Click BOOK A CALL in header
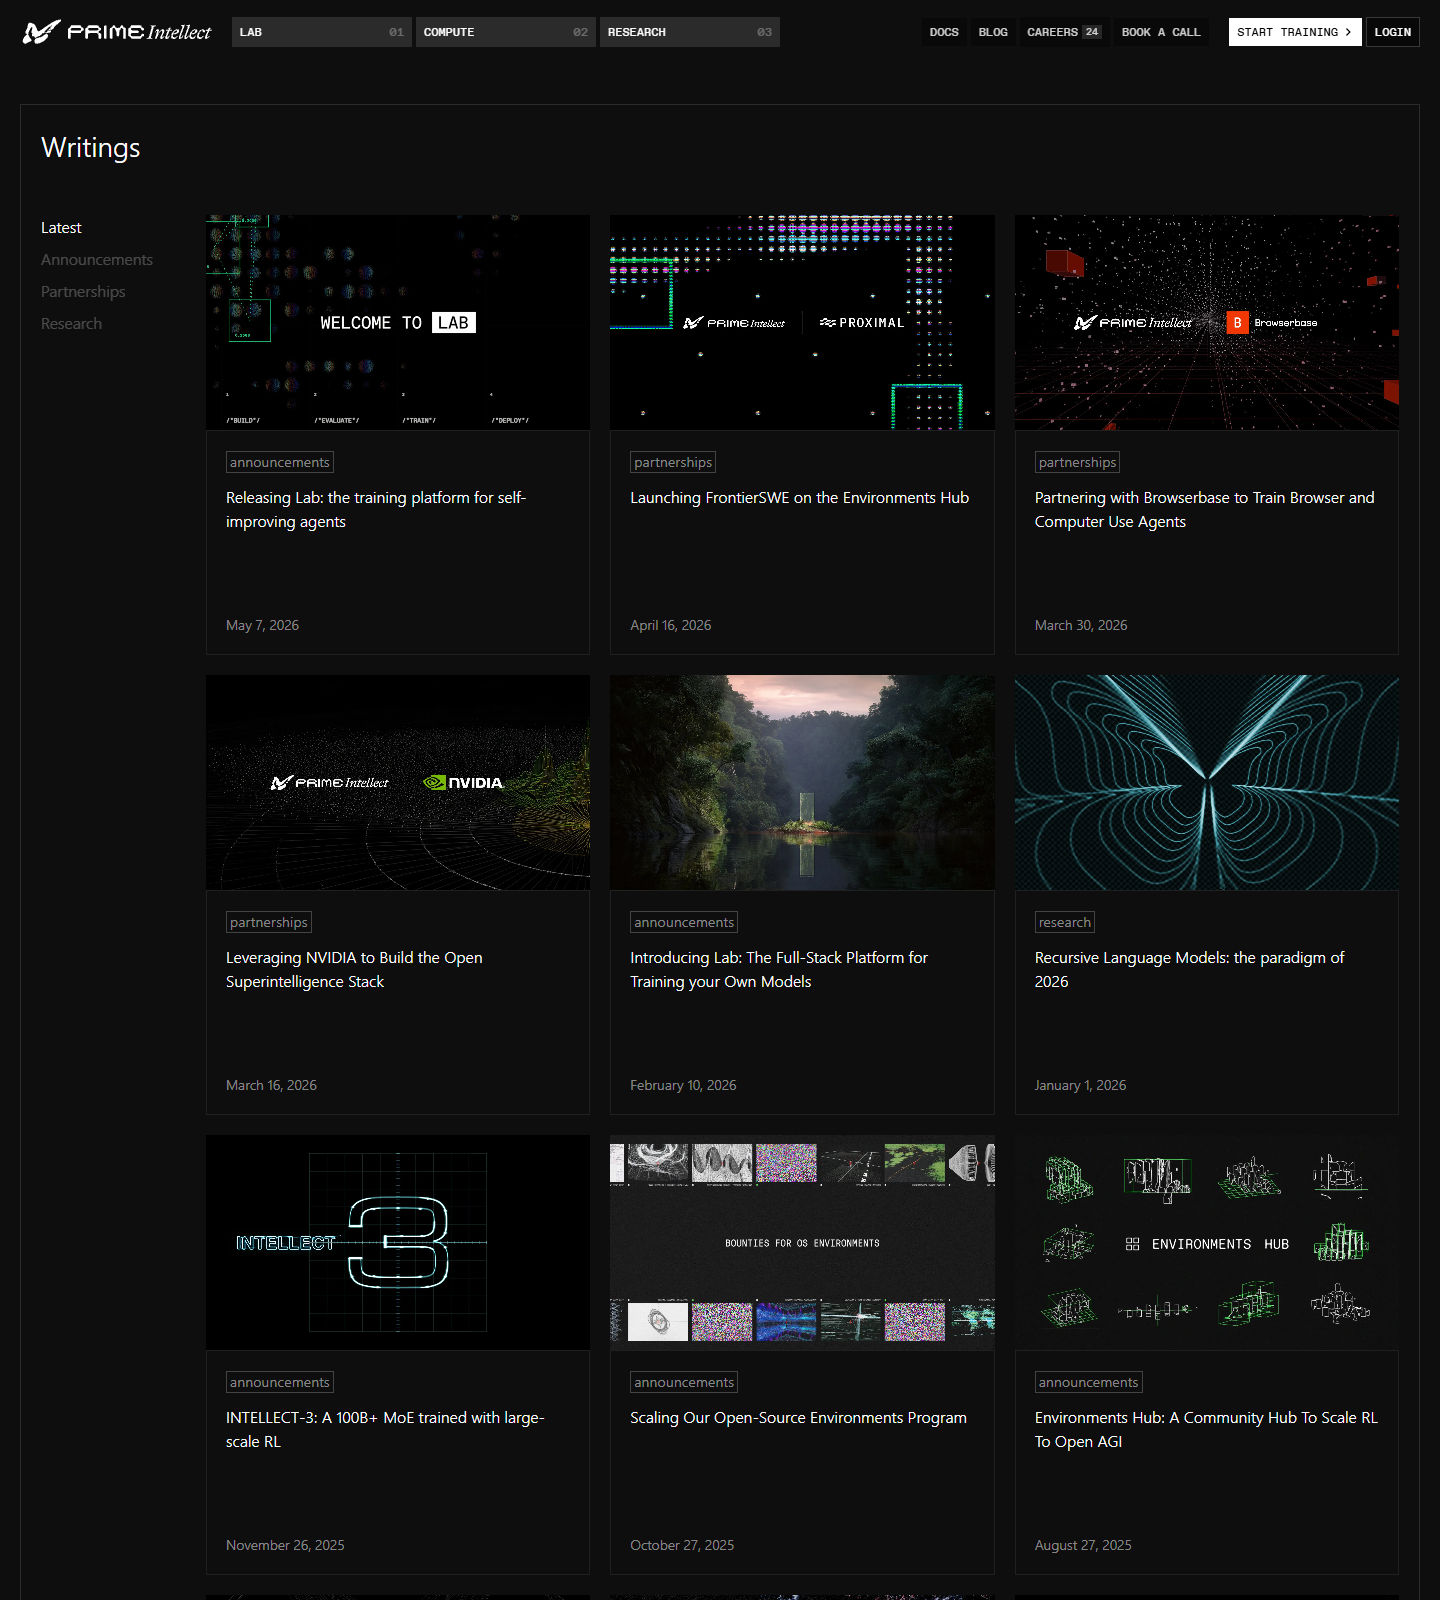 click(x=1161, y=32)
